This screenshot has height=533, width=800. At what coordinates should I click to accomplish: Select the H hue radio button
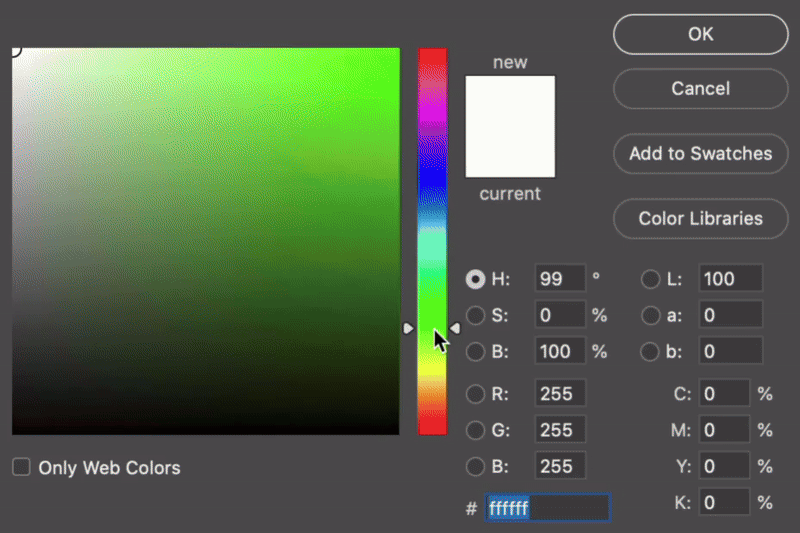pyautogui.click(x=476, y=279)
